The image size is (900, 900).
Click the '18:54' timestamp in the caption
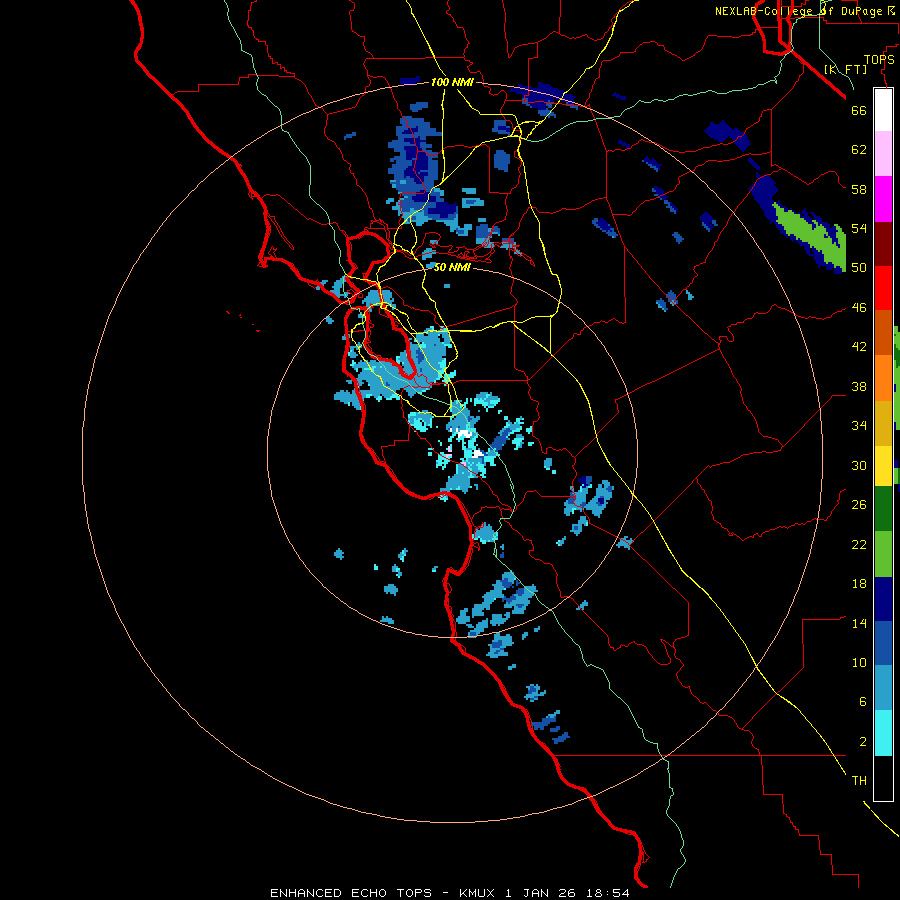click(x=607, y=893)
